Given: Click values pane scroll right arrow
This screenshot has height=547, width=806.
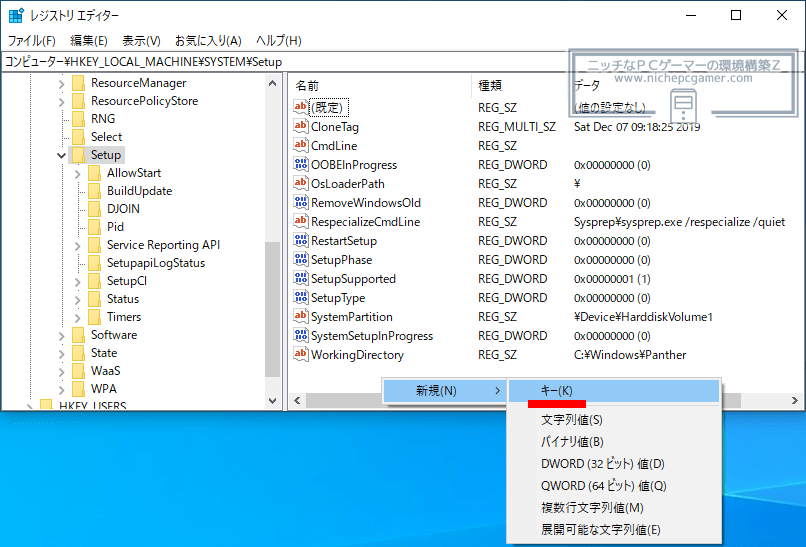Looking at the screenshot, I should tap(795, 400).
